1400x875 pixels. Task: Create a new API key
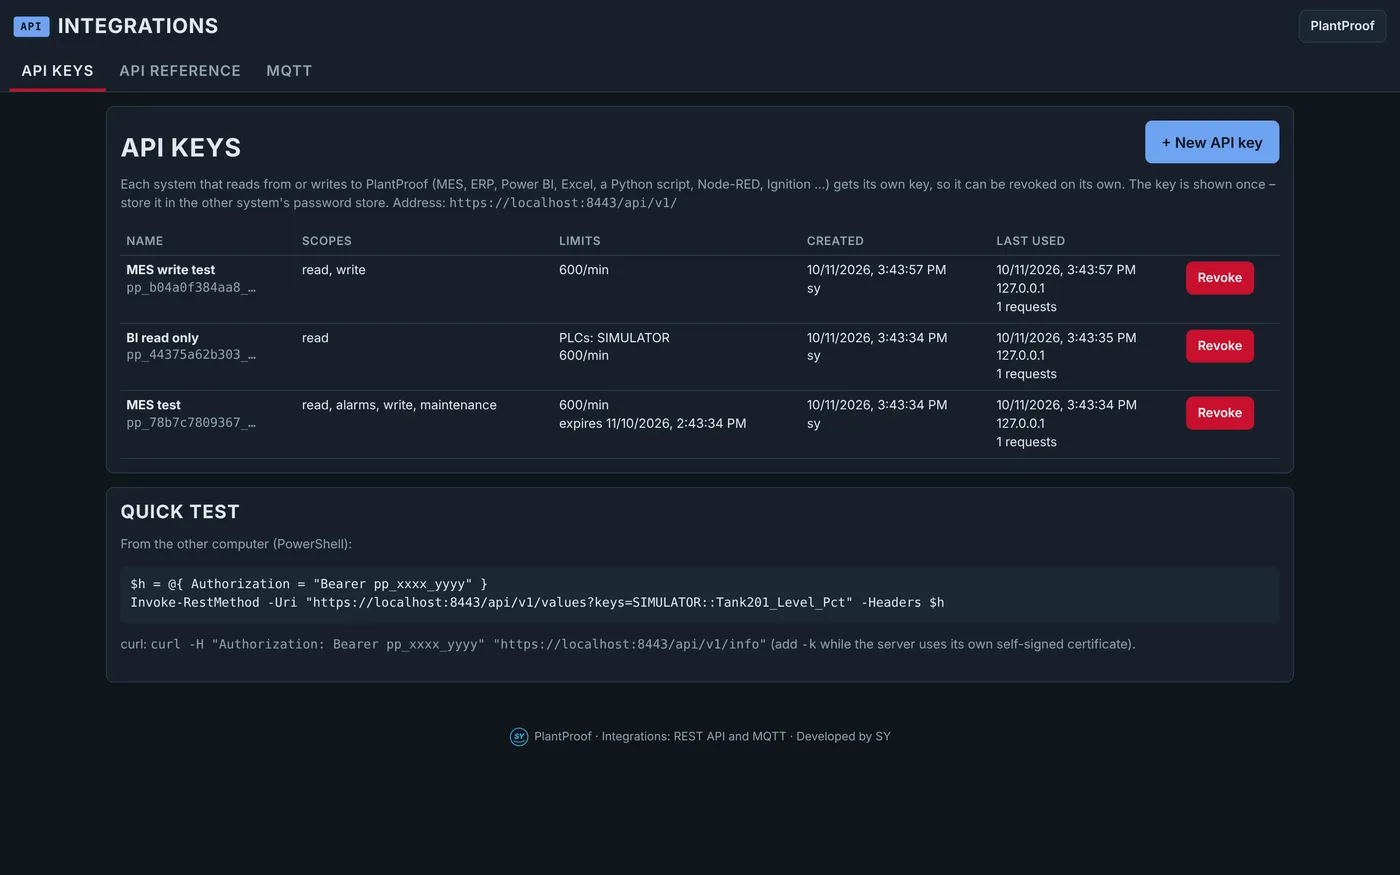tap(1212, 142)
